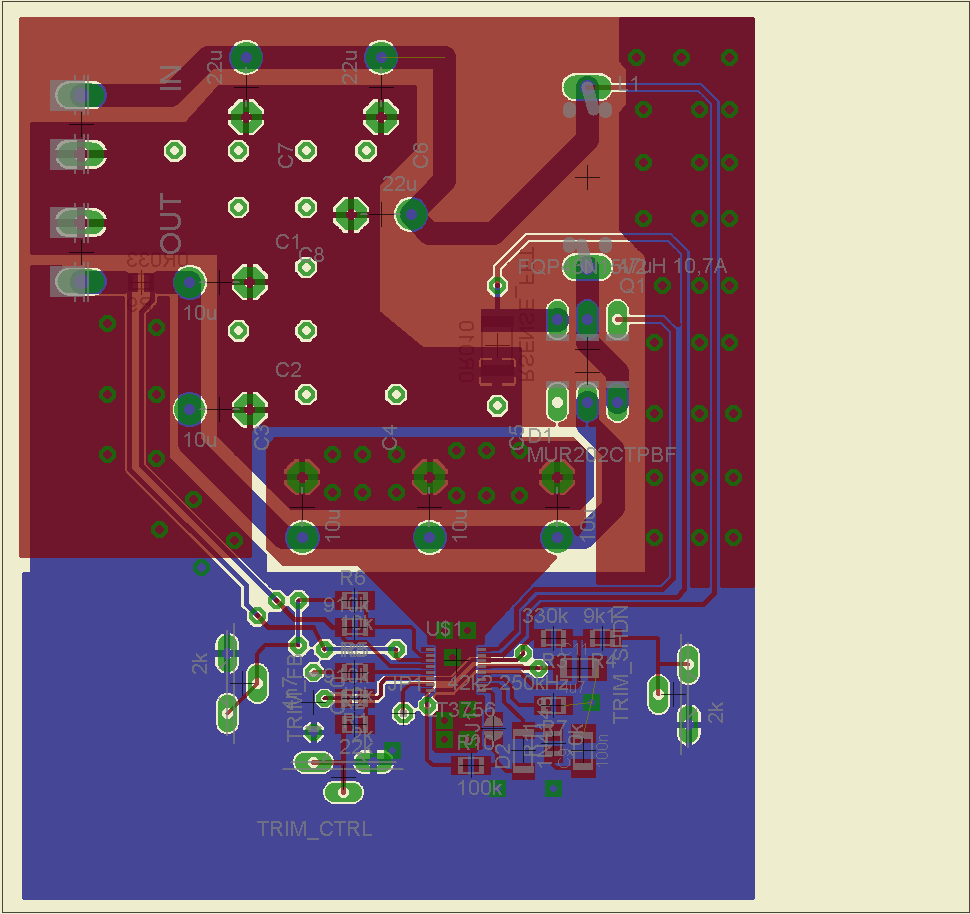Click the C3 designator label
Image resolution: width=970 pixels, height=914 pixels.
pyautogui.click(x=262, y=437)
